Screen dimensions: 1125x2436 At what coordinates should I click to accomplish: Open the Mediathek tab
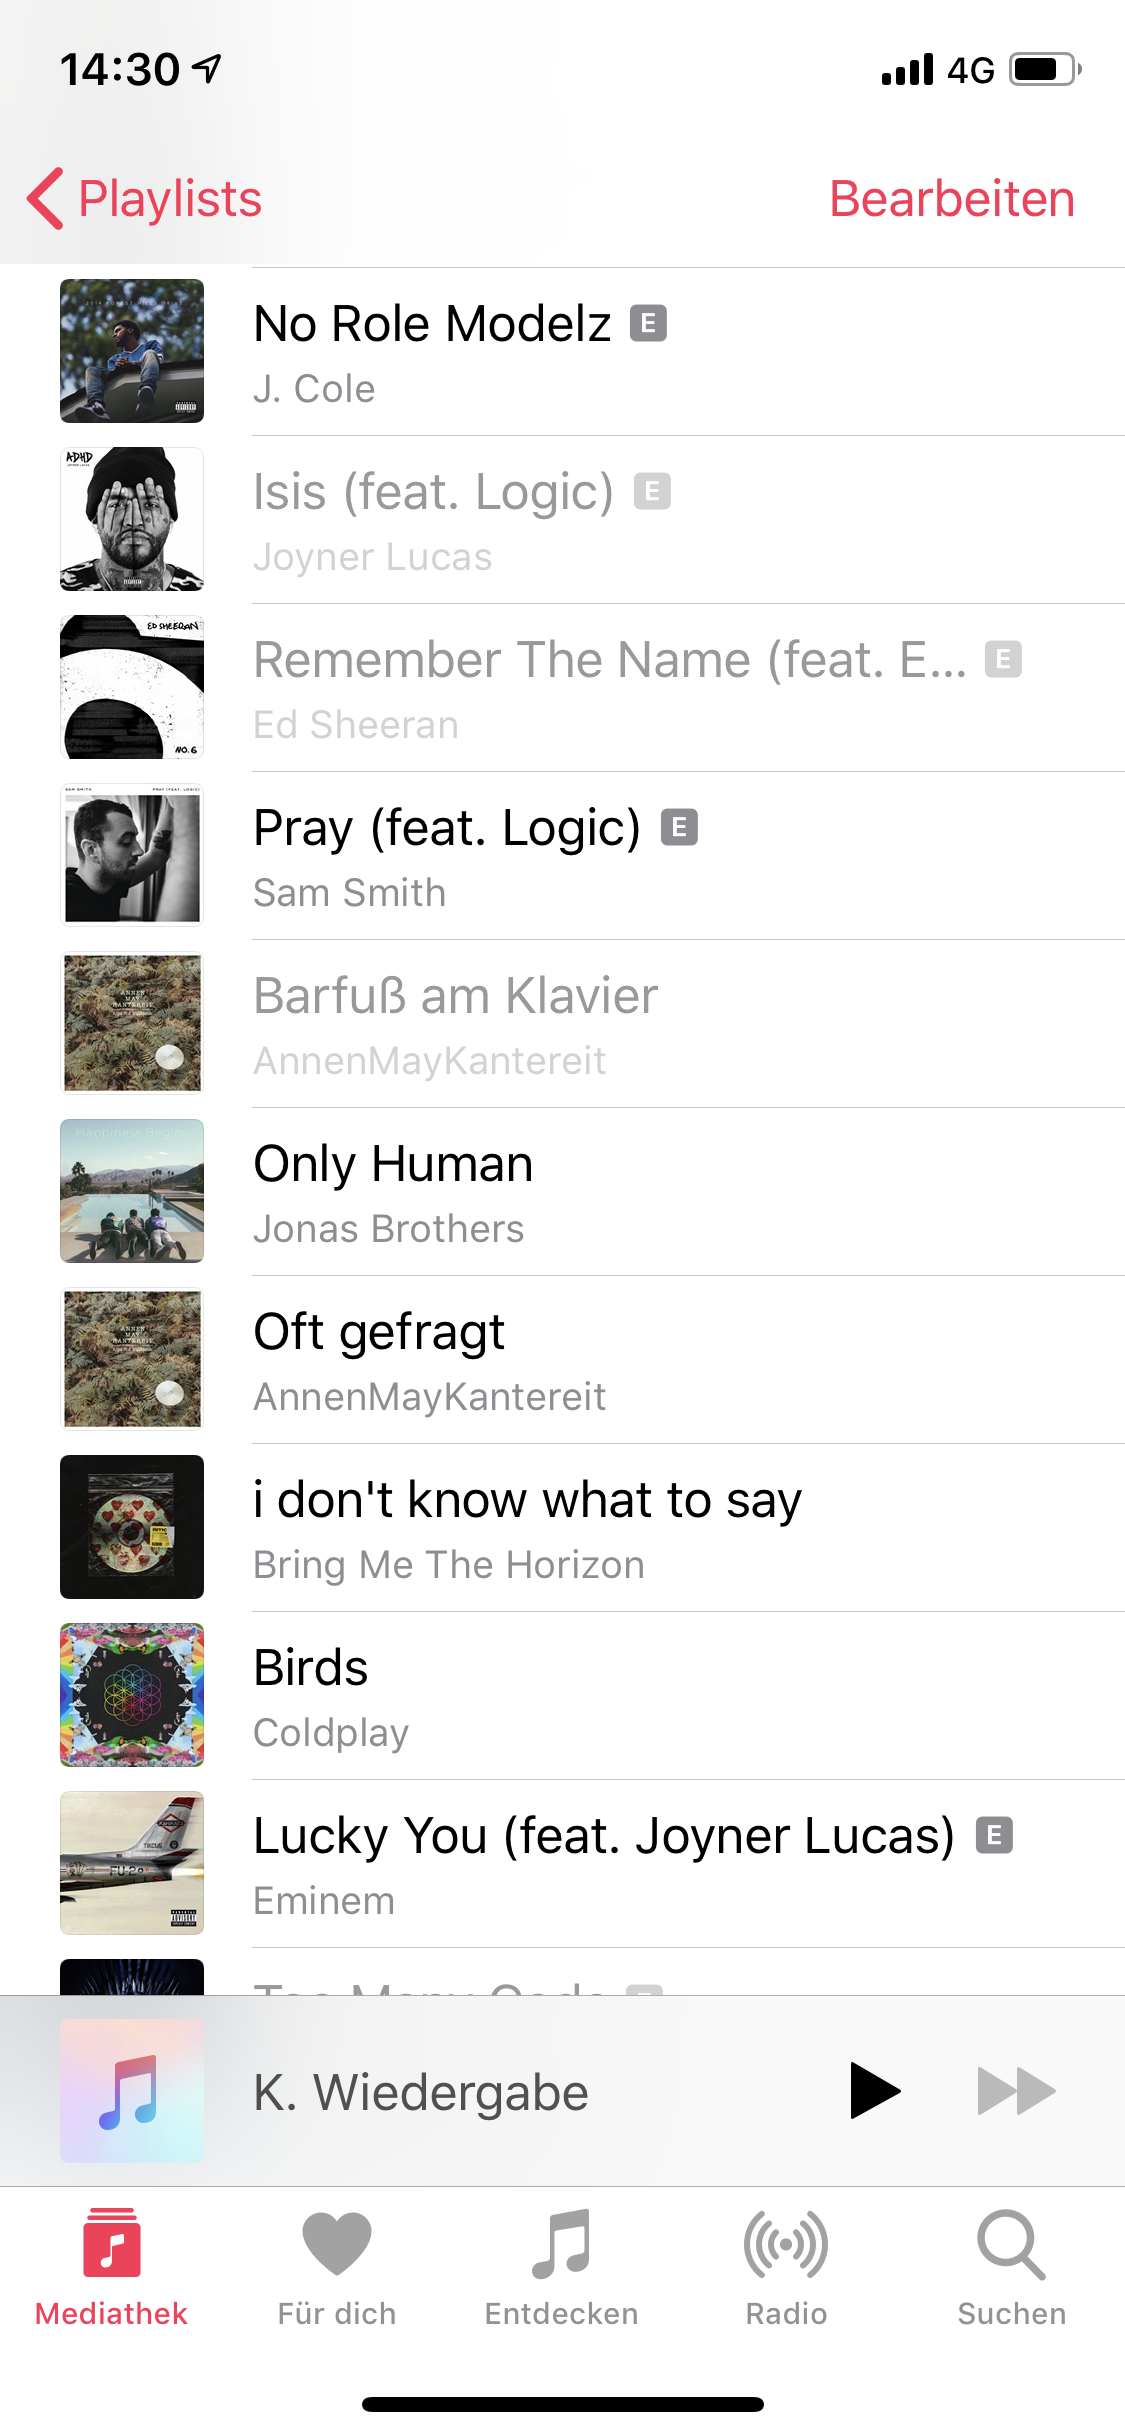[x=111, y=2267]
